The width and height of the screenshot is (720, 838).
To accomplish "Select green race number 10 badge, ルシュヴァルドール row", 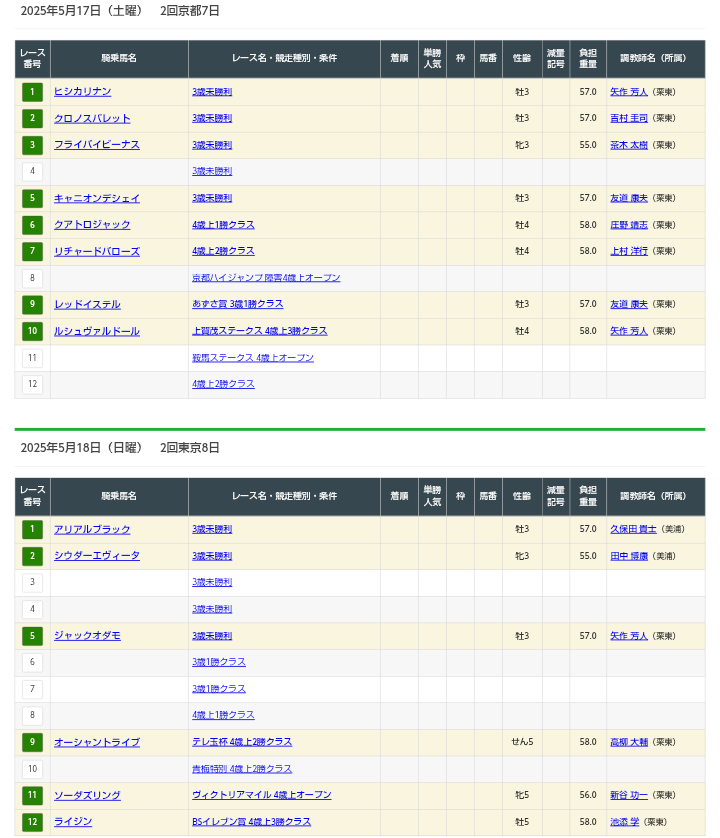I will (x=32, y=331).
